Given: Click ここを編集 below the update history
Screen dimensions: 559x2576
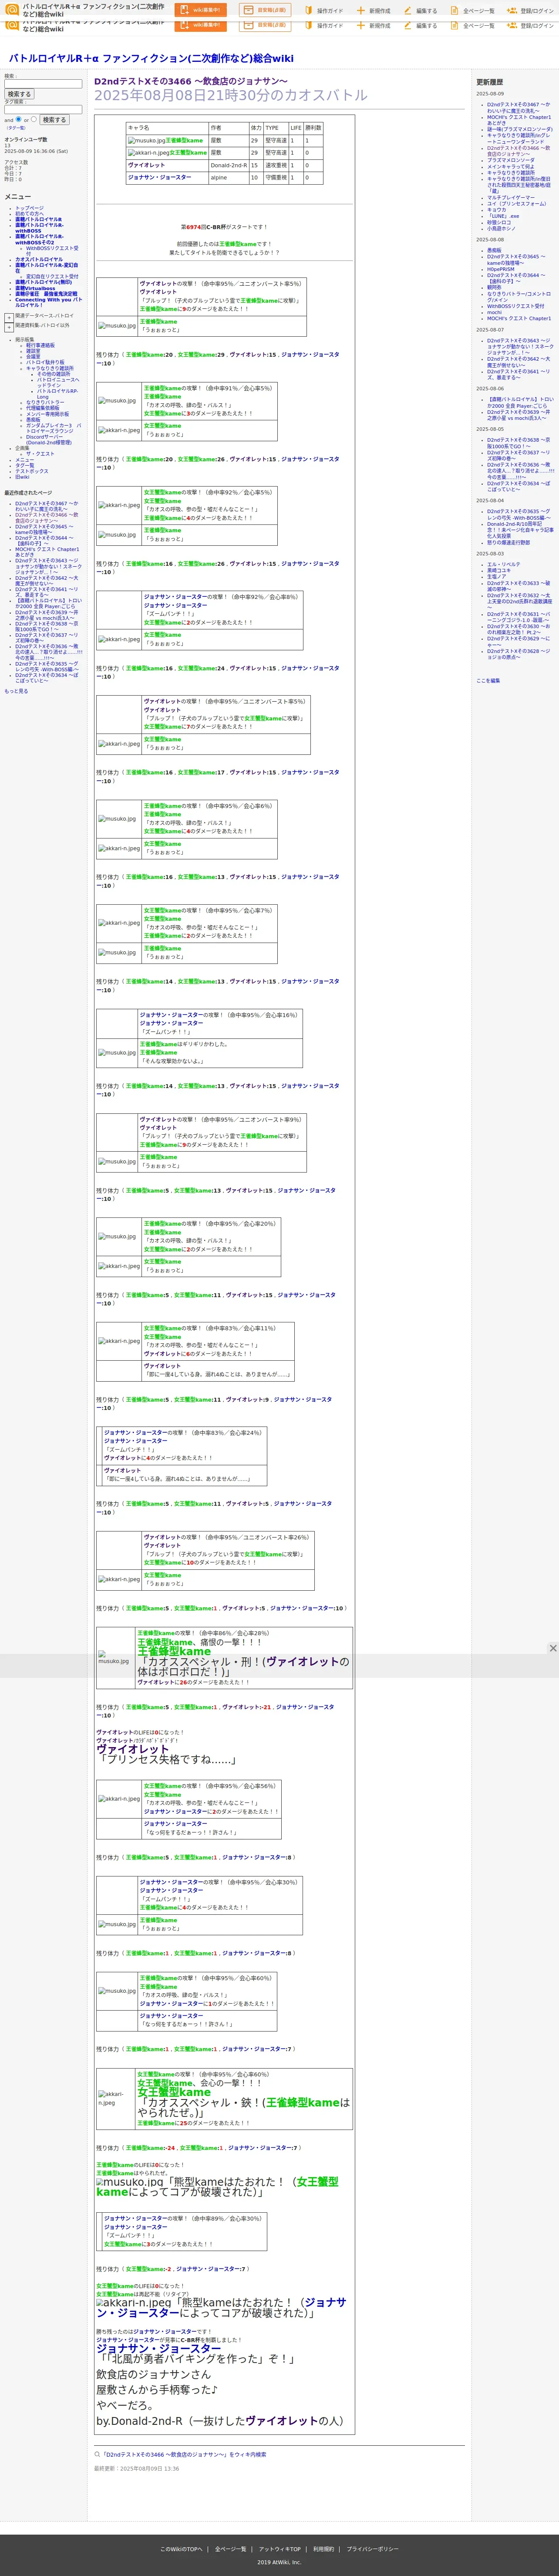Looking at the screenshot, I should 488,681.
